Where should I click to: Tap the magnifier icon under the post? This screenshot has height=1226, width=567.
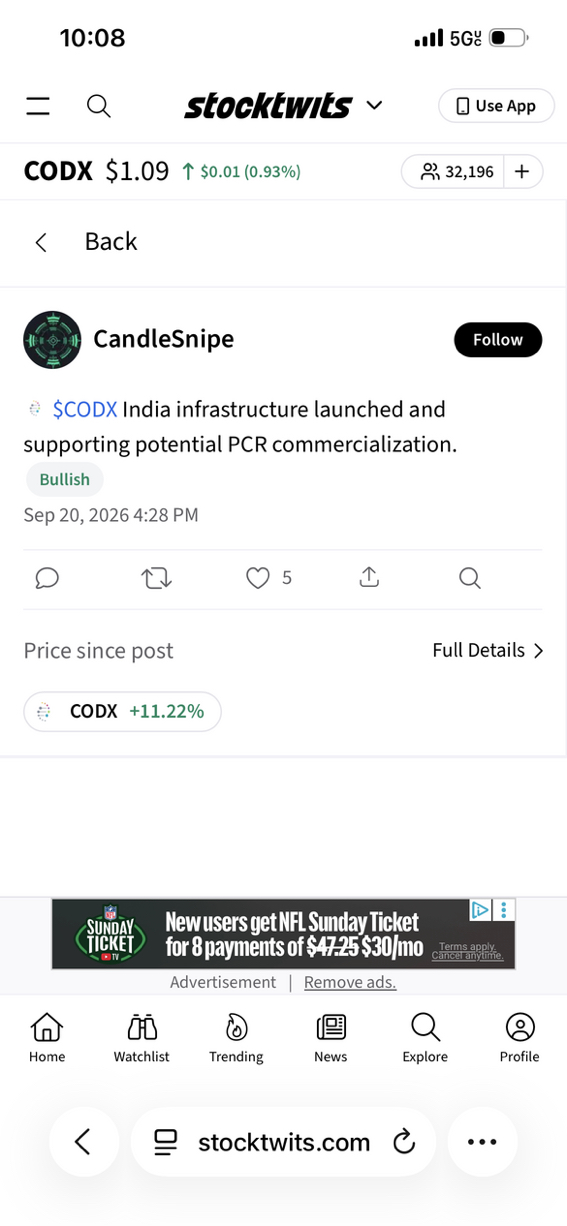pos(469,578)
